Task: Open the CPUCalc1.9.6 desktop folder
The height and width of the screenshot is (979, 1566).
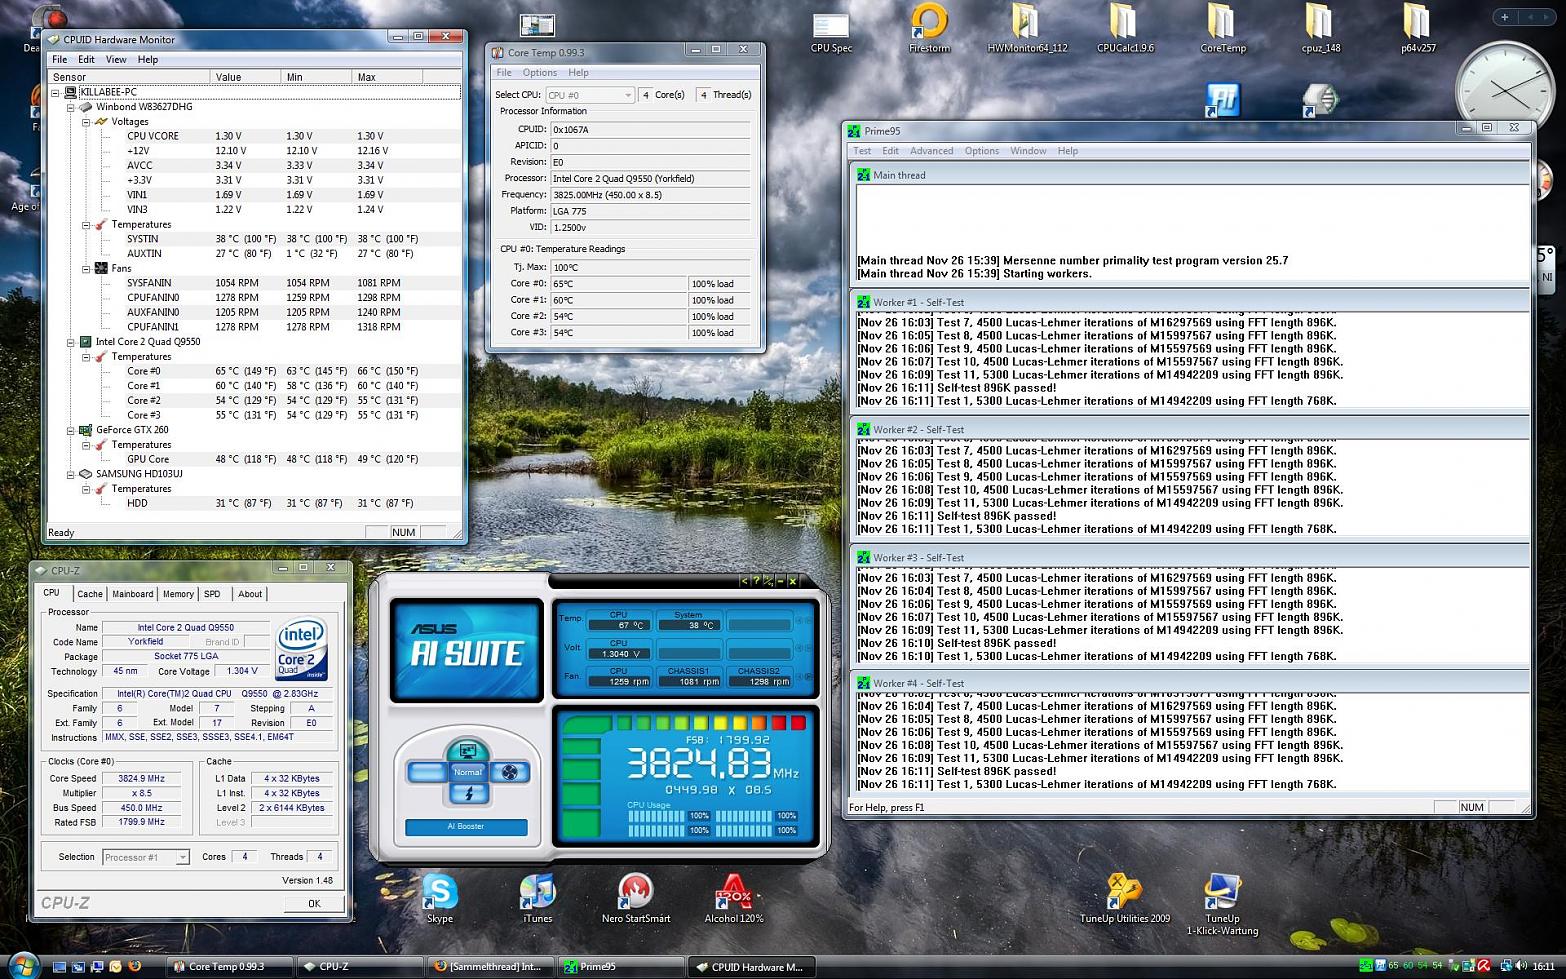Action: [1125, 29]
